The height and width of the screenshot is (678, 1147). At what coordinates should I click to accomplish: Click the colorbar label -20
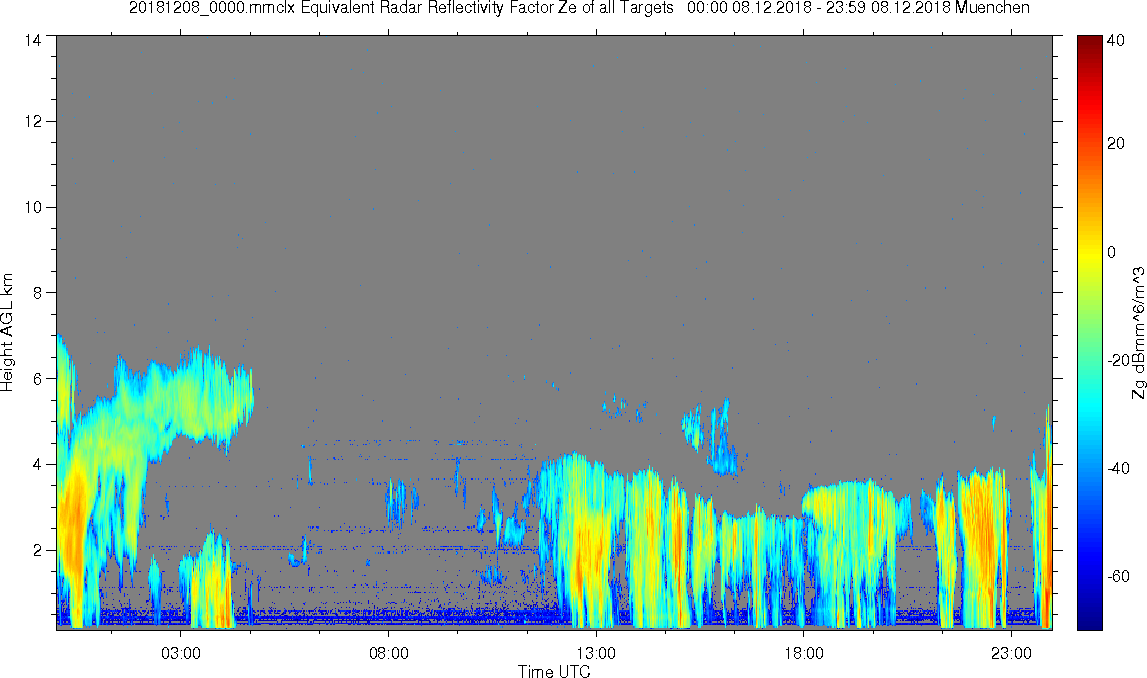tap(1118, 361)
